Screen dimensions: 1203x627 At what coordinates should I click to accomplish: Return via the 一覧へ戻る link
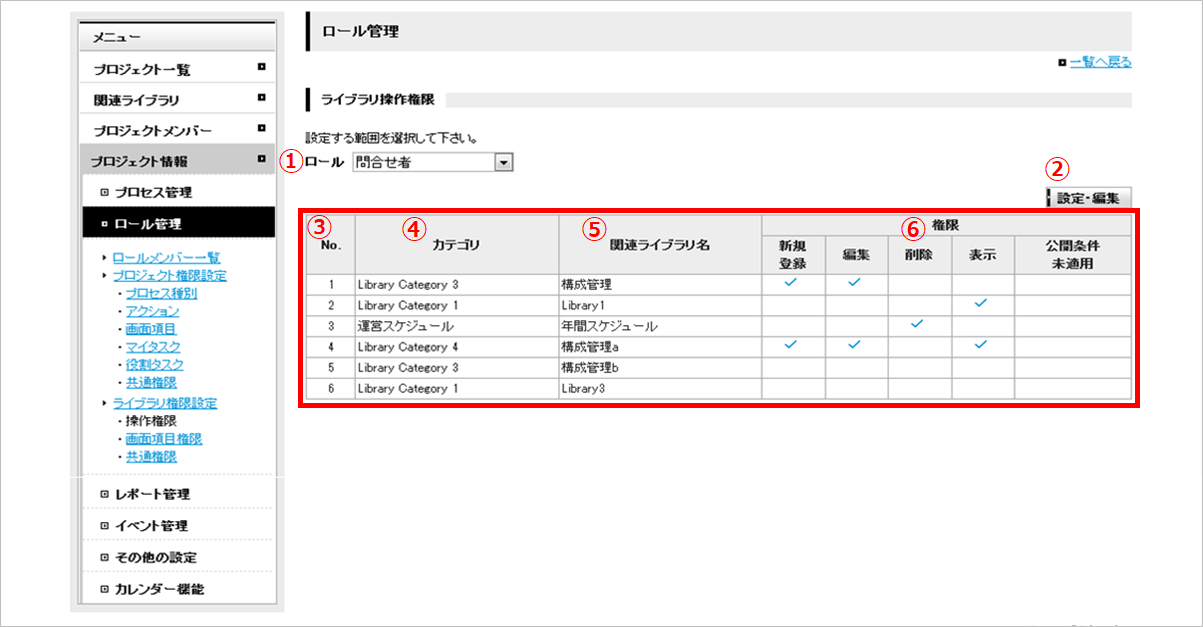pyautogui.click(x=1100, y=62)
